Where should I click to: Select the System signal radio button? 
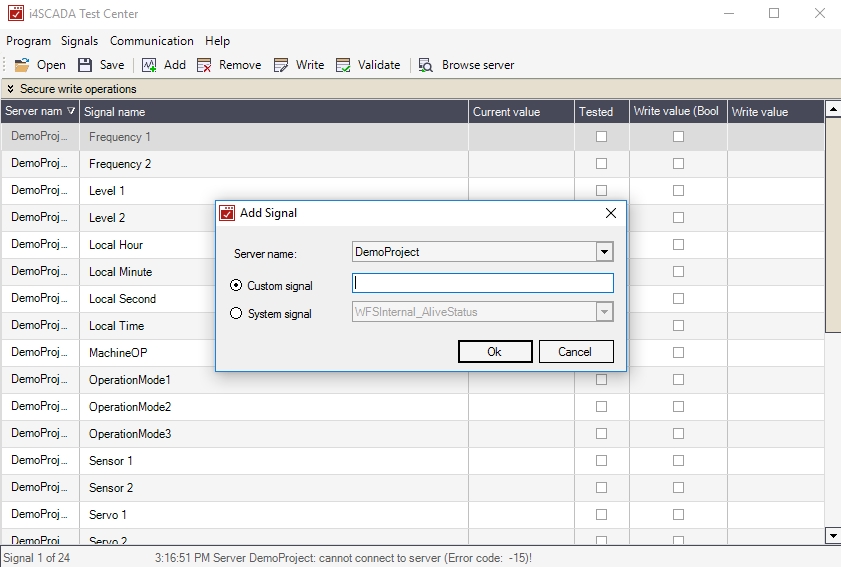tap(237, 313)
